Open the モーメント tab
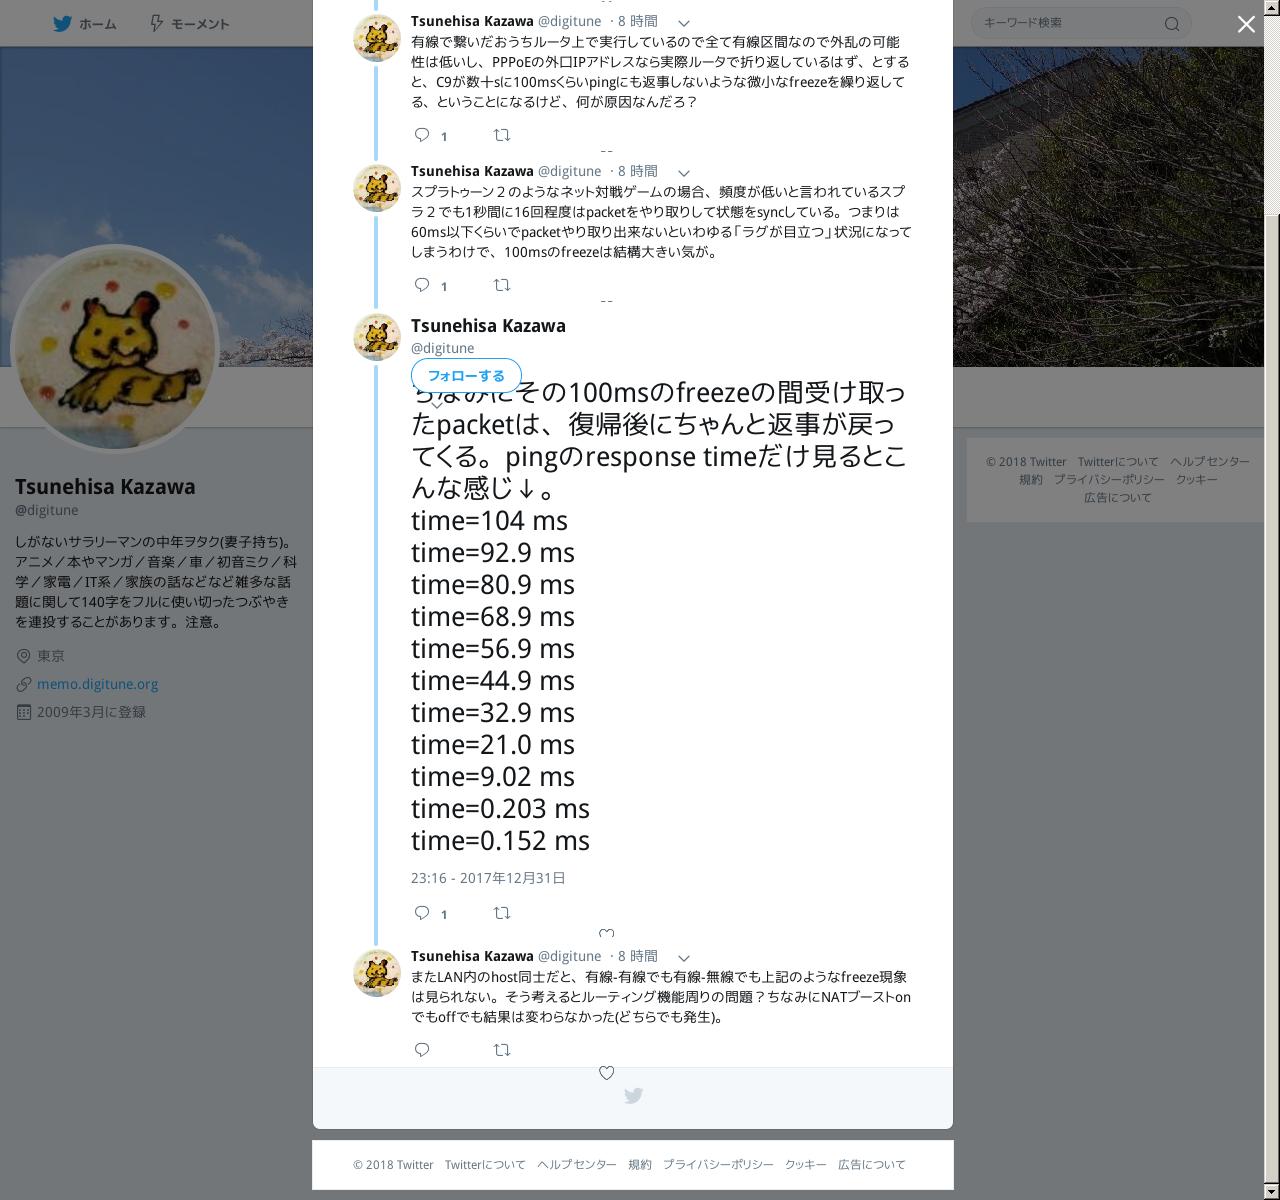This screenshot has width=1280, height=1200. 189,23
